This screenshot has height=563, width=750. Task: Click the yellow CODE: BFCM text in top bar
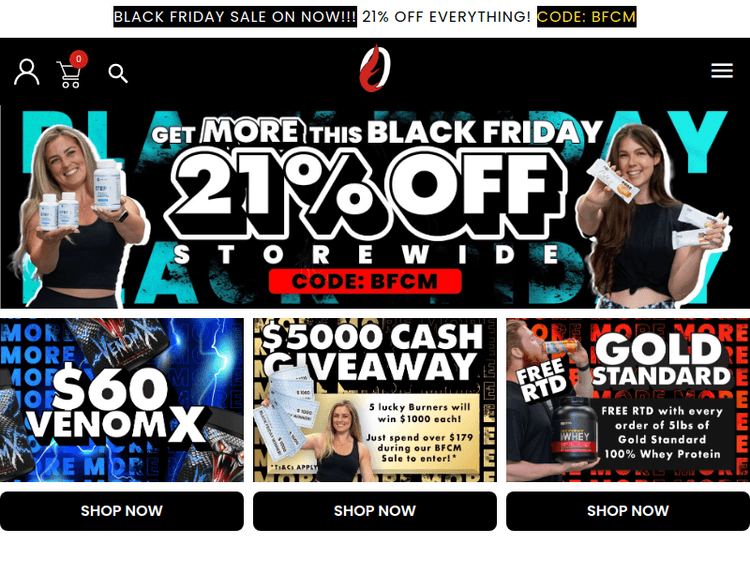click(x=586, y=17)
